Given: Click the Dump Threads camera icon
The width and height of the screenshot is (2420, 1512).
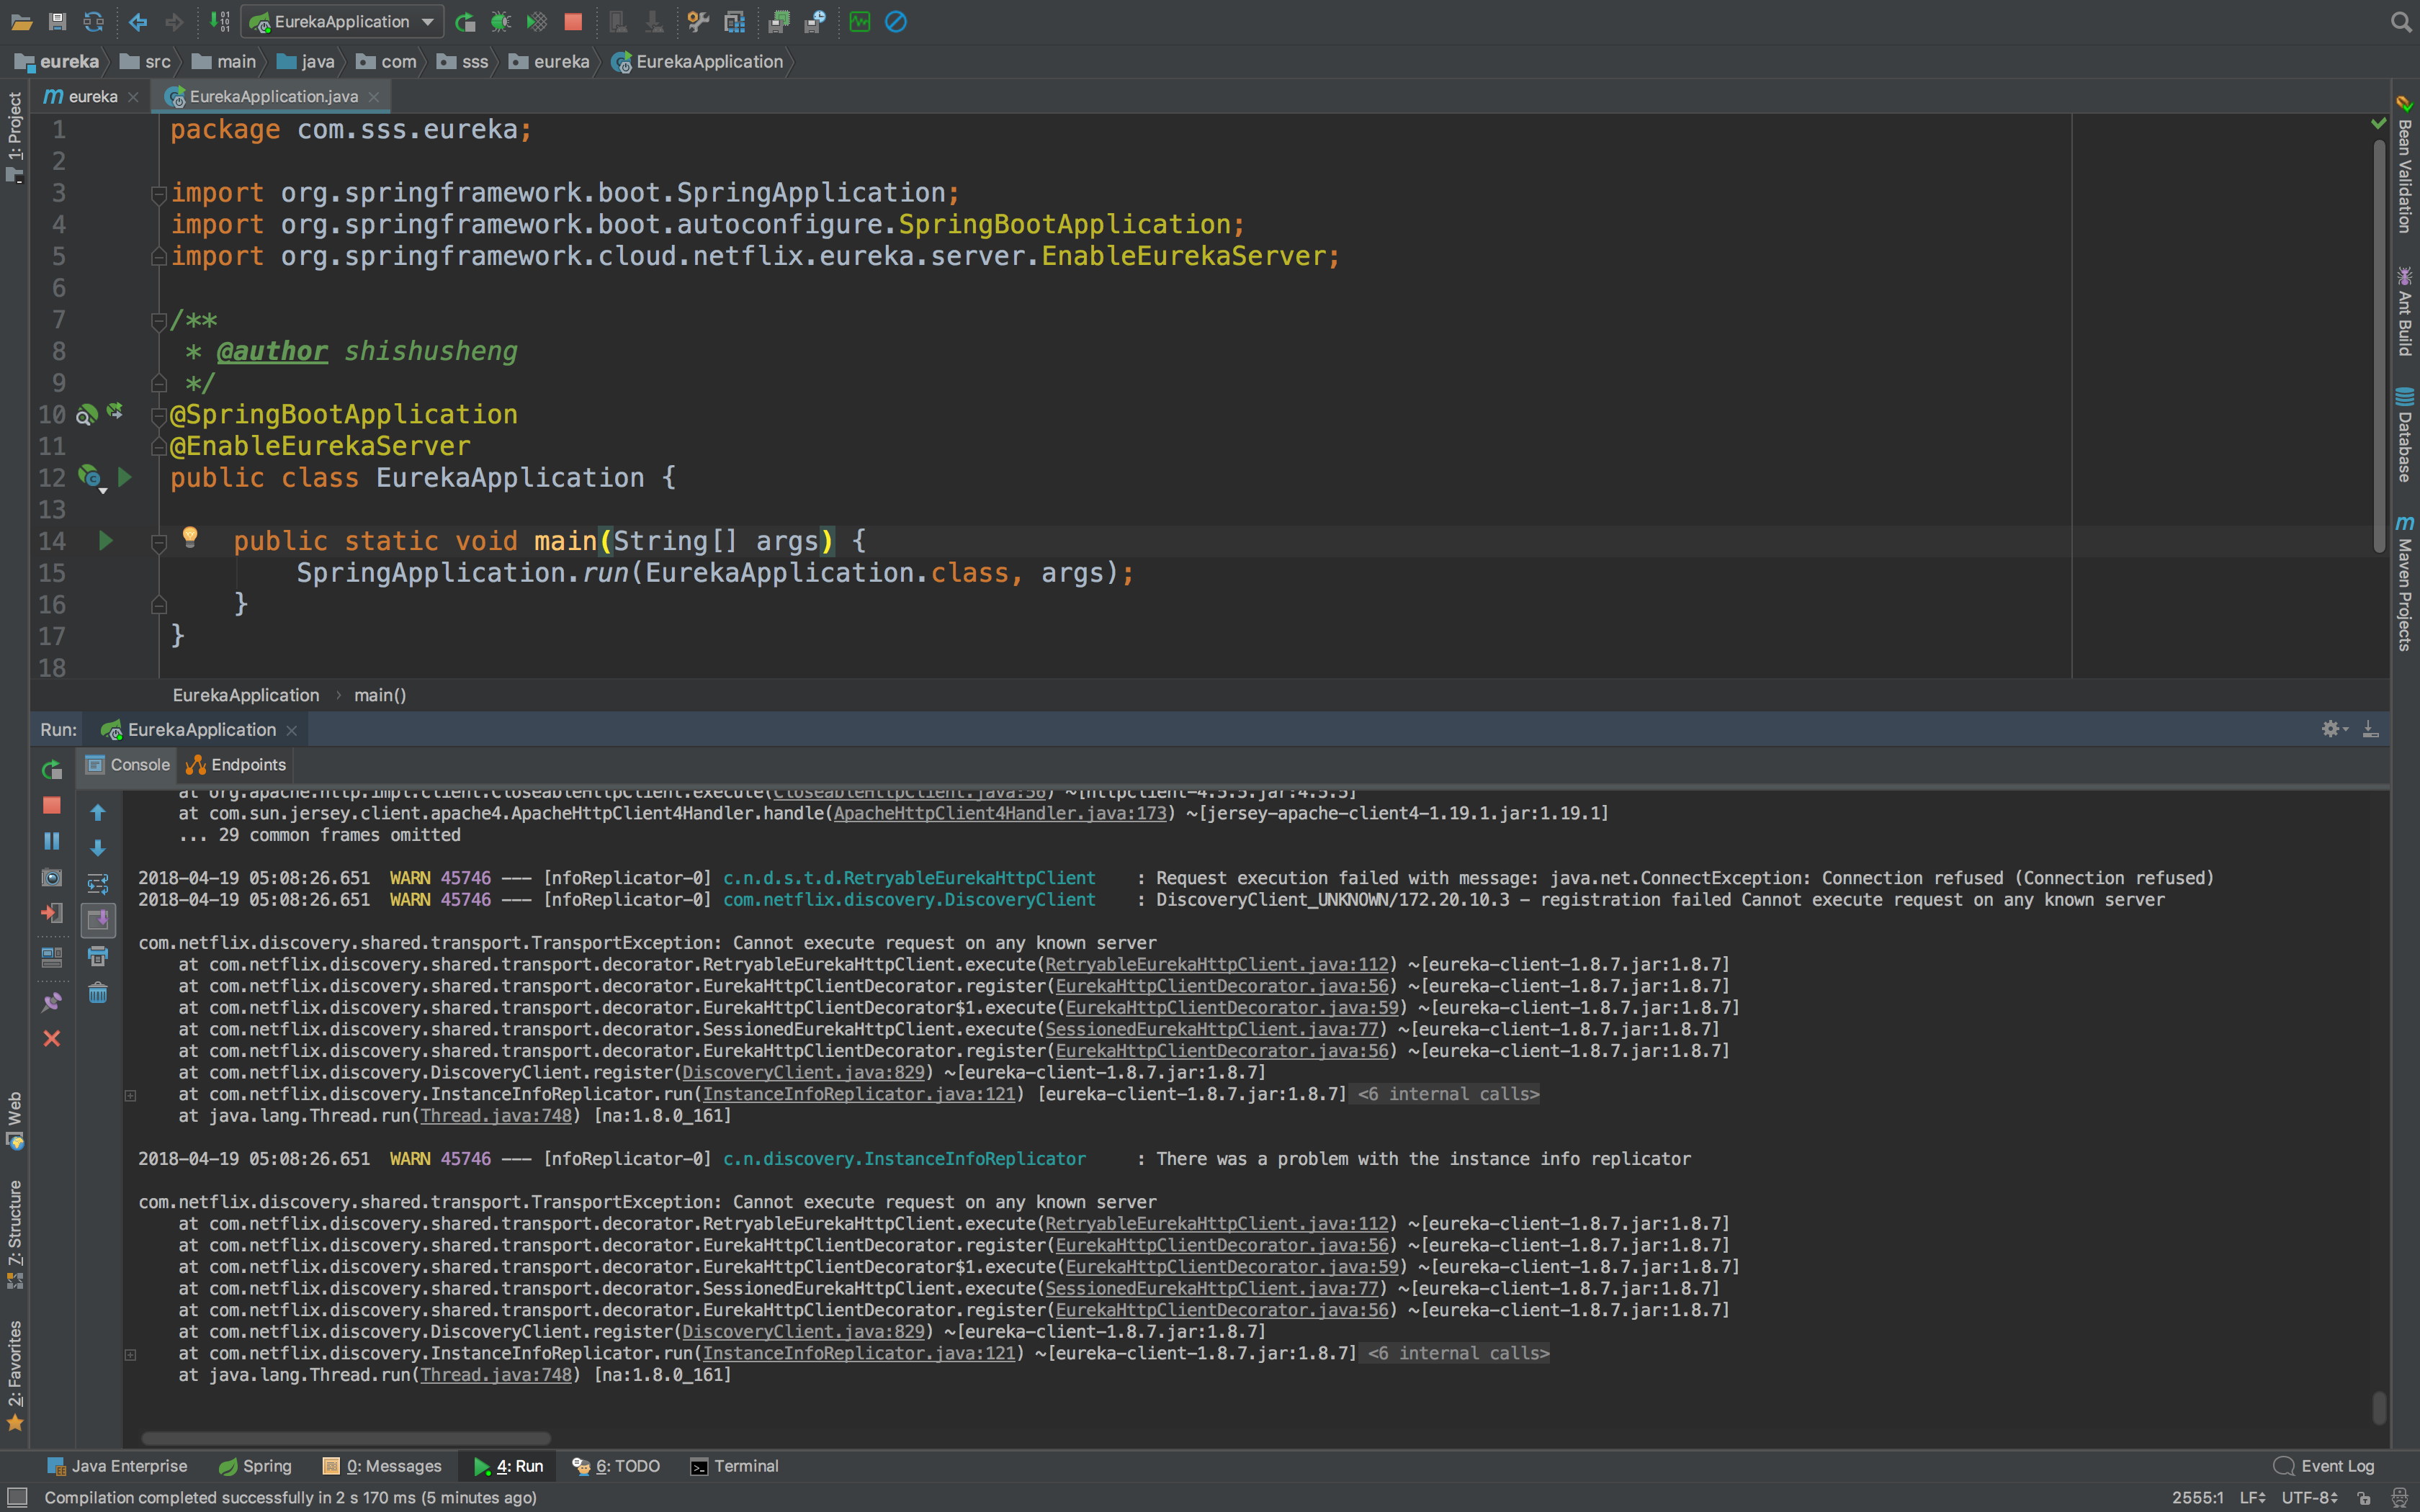Looking at the screenshot, I should (x=52, y=877).
